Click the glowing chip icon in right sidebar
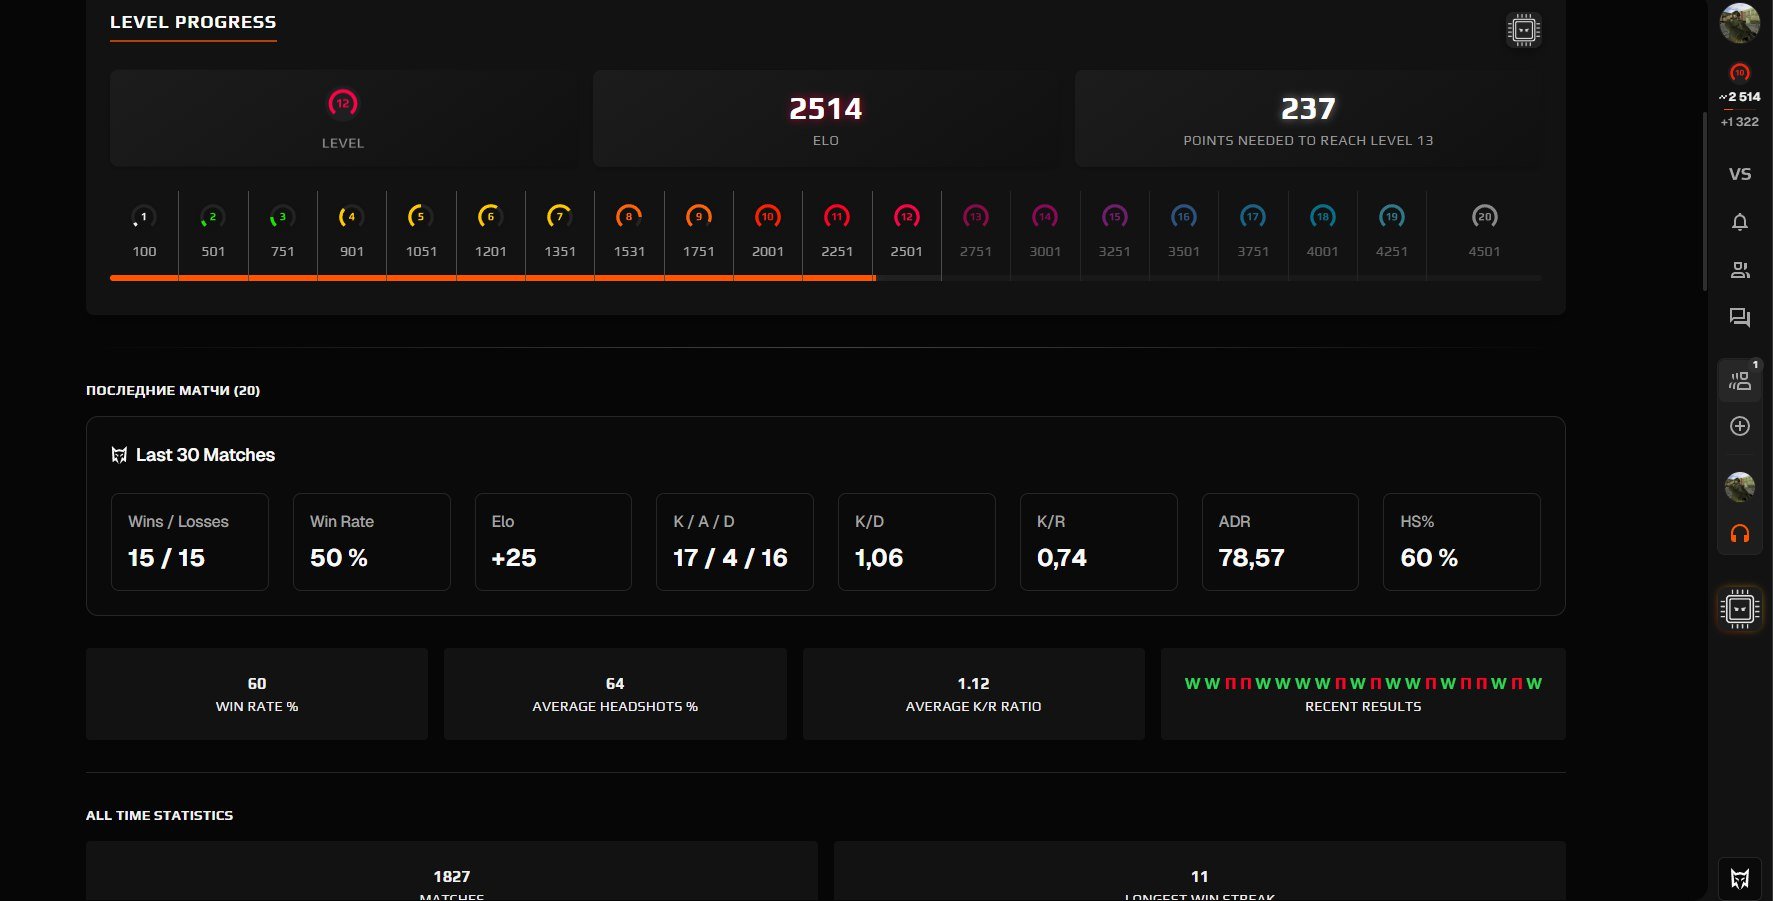Image resolution: width=1773 pixels, height=901 pixels. tap(1740, 608)
